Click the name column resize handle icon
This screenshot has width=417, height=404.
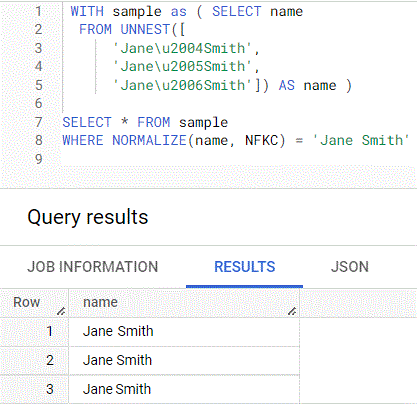pyautogui.click(x=292, y=311)
